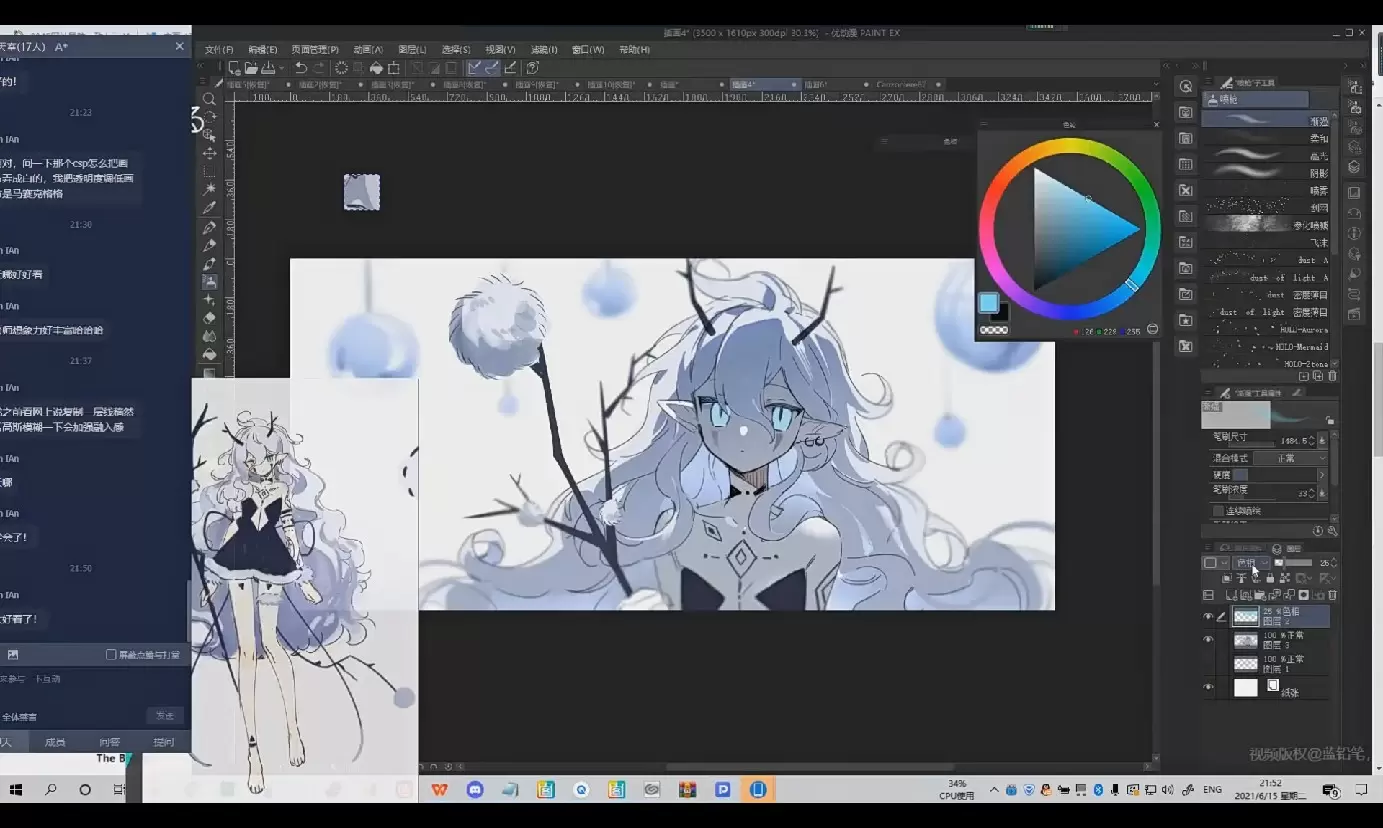The height and width of the screenshot is (828, 1383).
Task: Open brush size dynamics button
Action: coord(1323,439)
